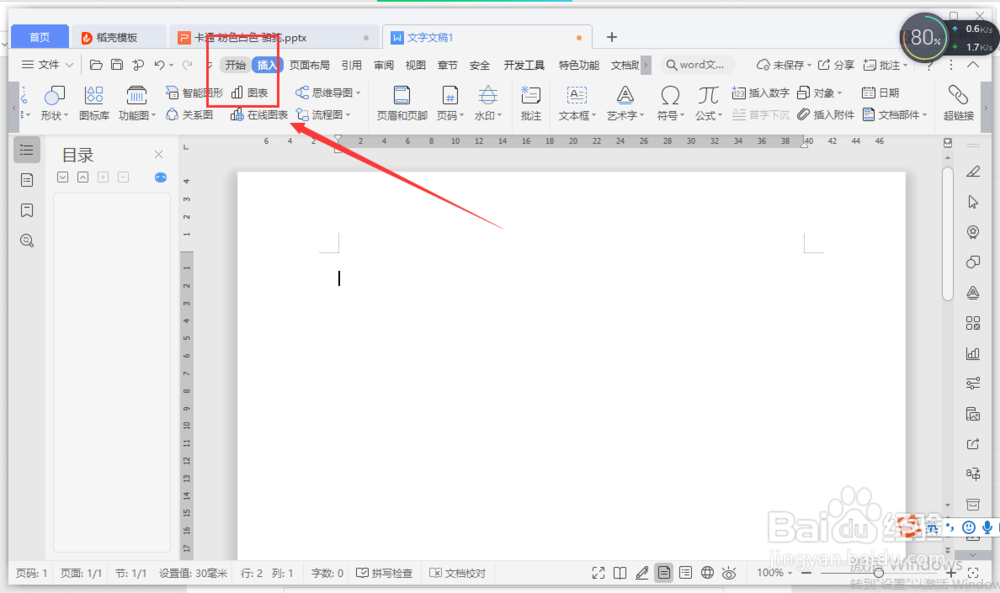Open the Icon Library (图标库)
This screenshot has width=1000, height=593.
click(94, 103)
